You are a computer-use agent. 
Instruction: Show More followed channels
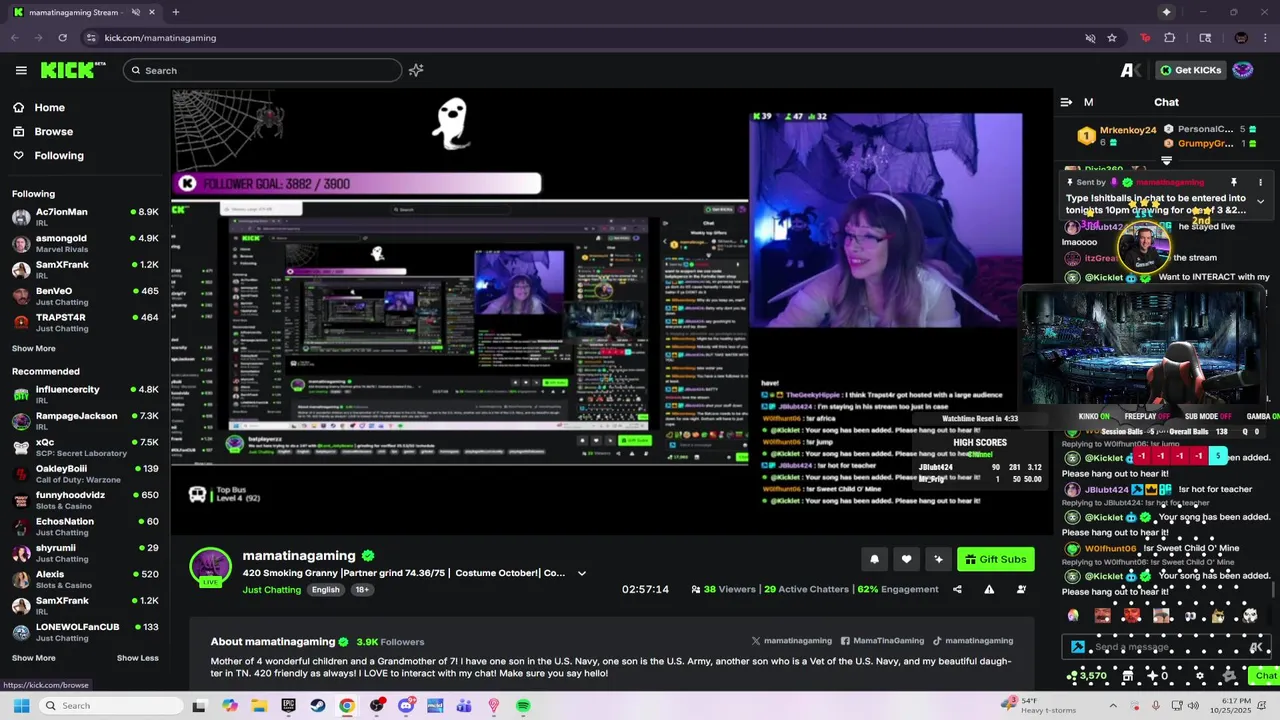pyautogui.click(x=34, y=348)
